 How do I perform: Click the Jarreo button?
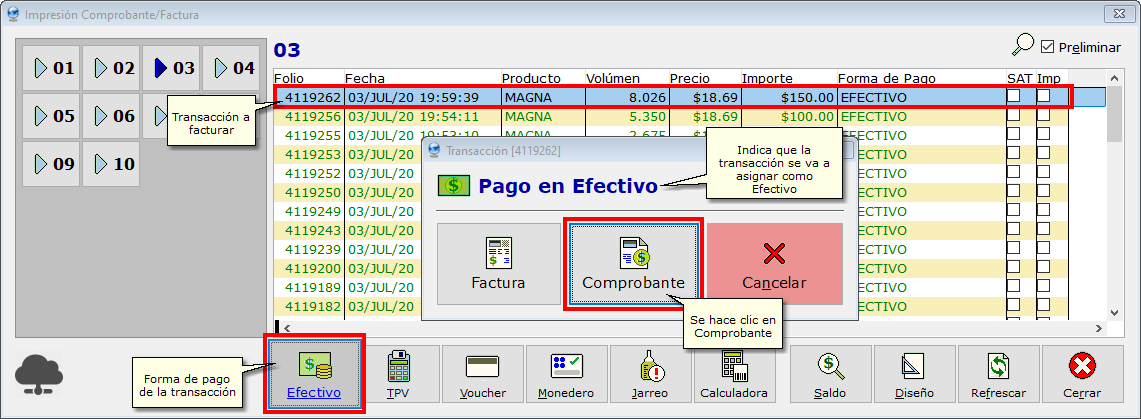(650, 374)
